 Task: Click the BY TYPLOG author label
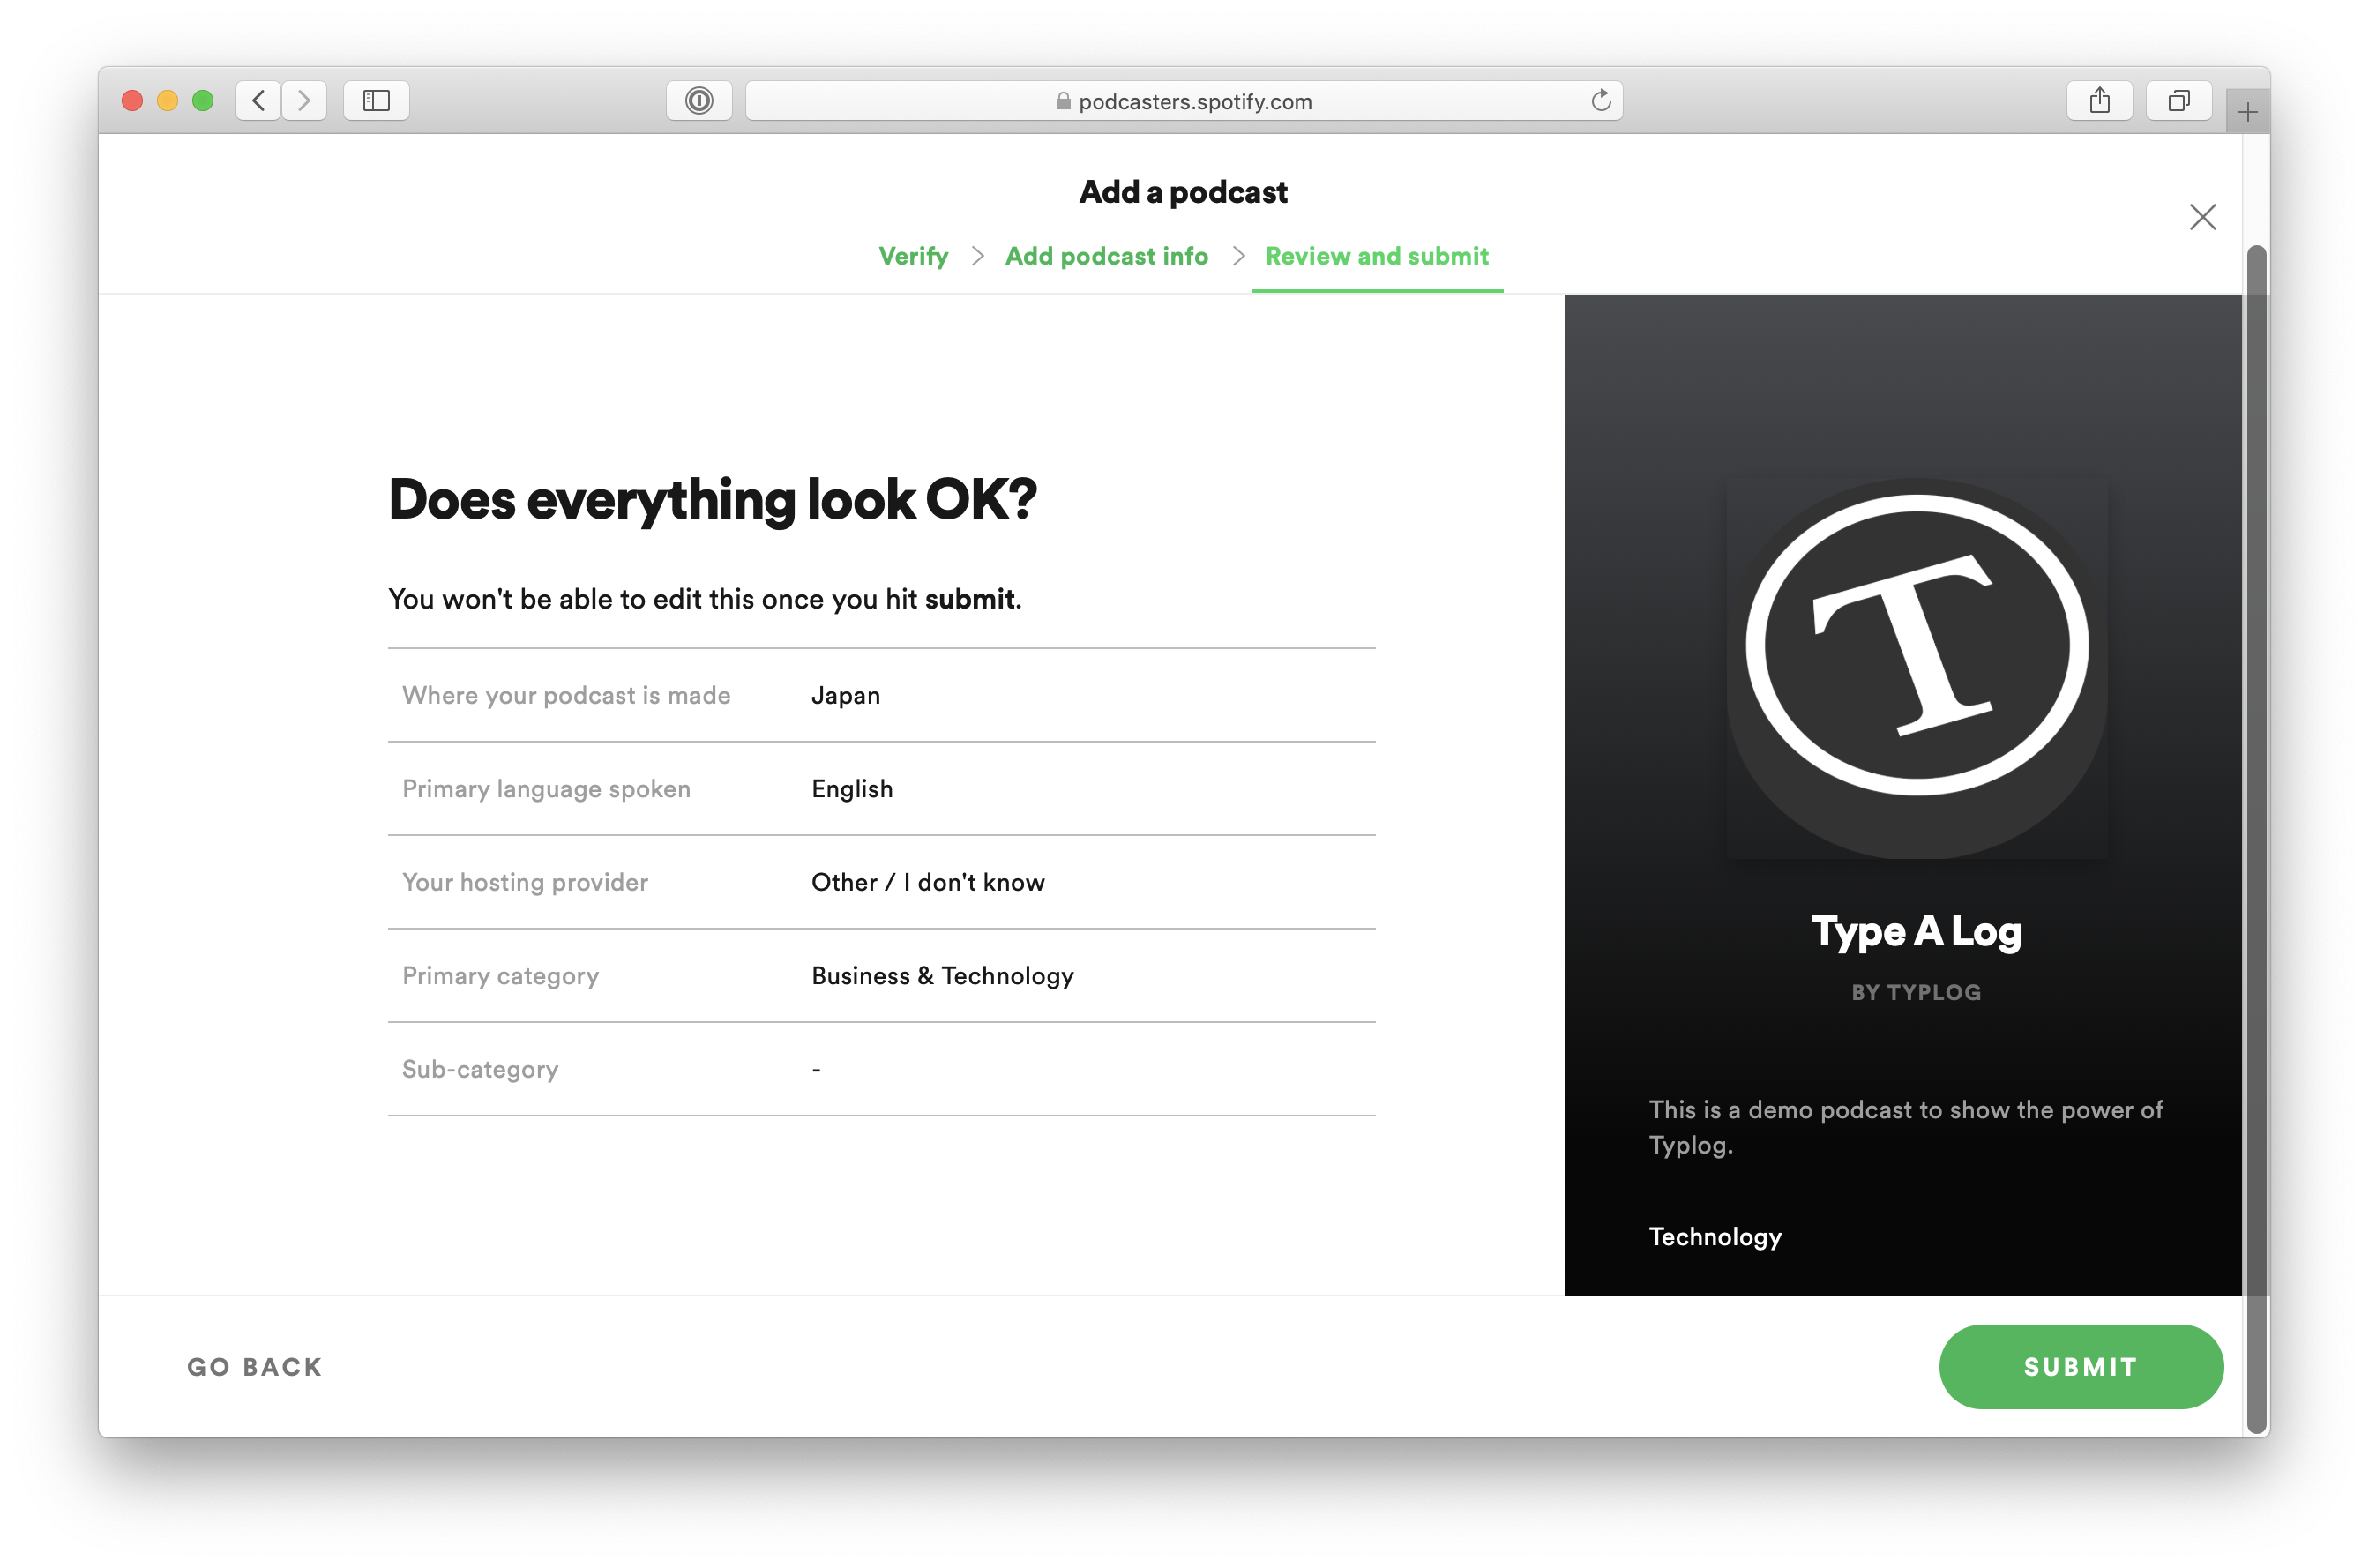pos(1916,992)
